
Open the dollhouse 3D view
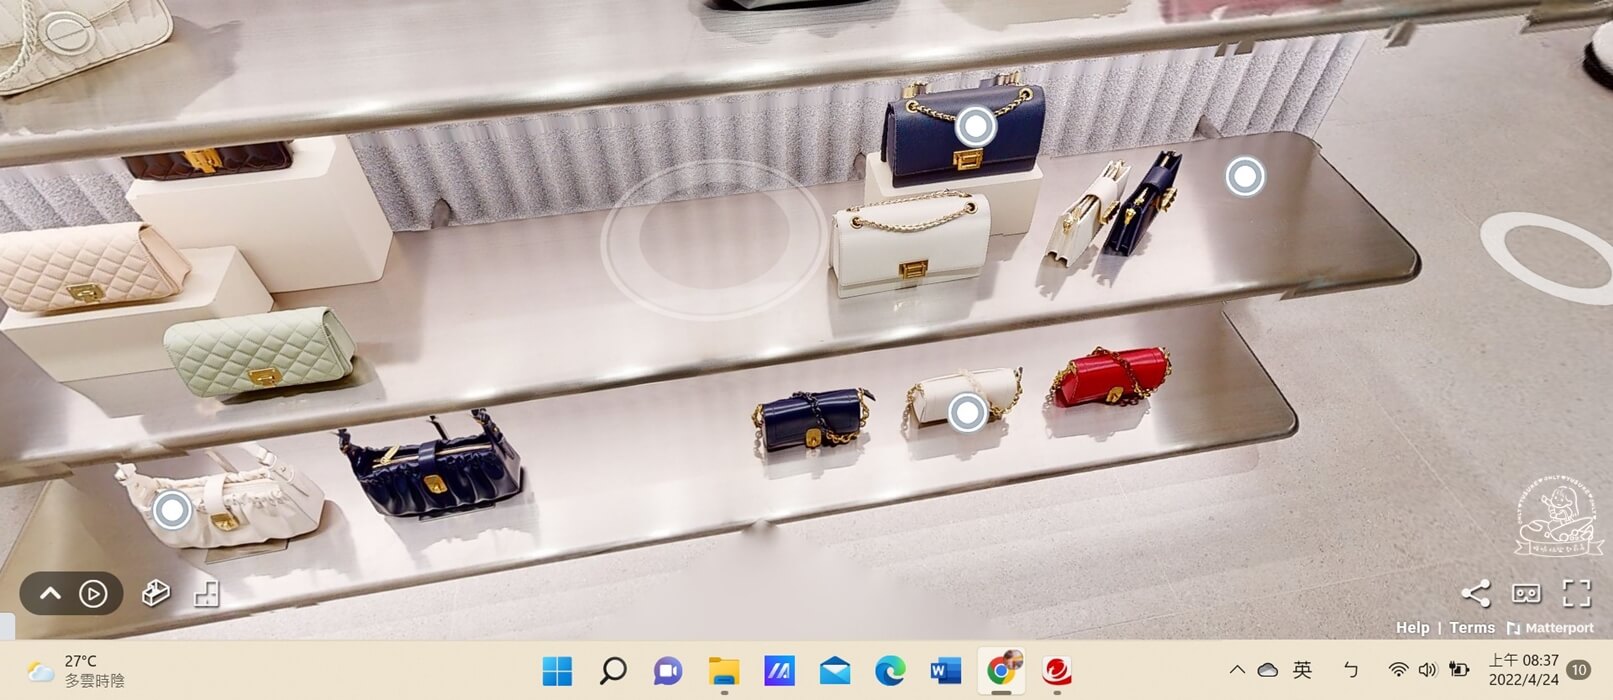pyautogui.click(x=155, y=594)
